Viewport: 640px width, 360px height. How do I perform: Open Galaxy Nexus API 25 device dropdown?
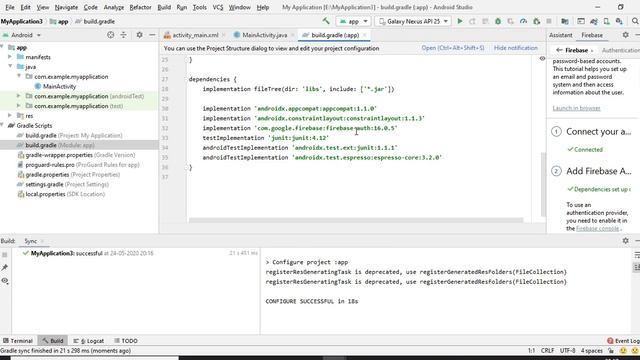(413, 21)
